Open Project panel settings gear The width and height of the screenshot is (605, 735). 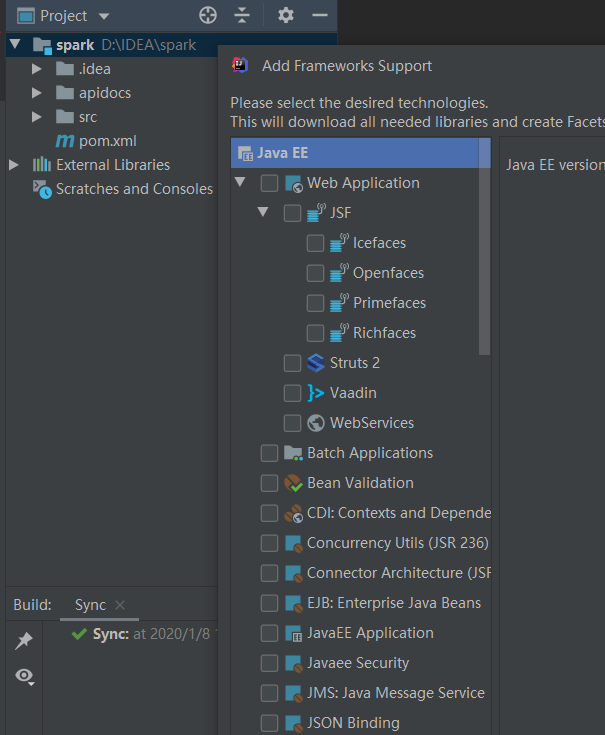(286, 16)
